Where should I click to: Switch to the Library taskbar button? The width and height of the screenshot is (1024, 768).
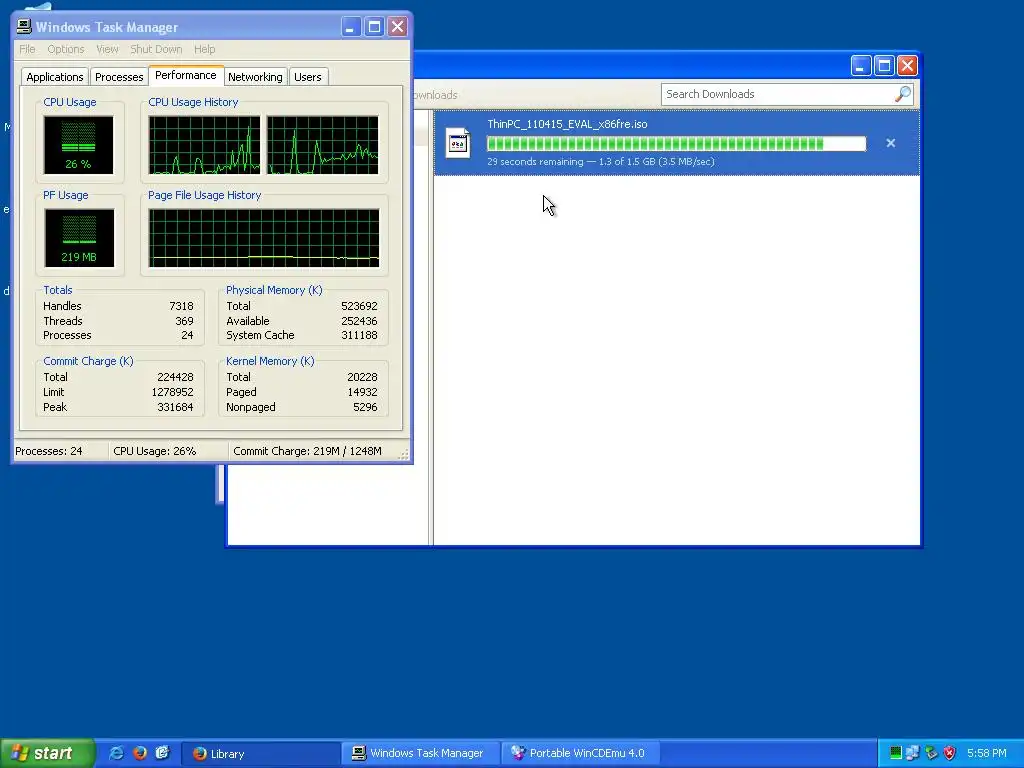click(261, 754)
